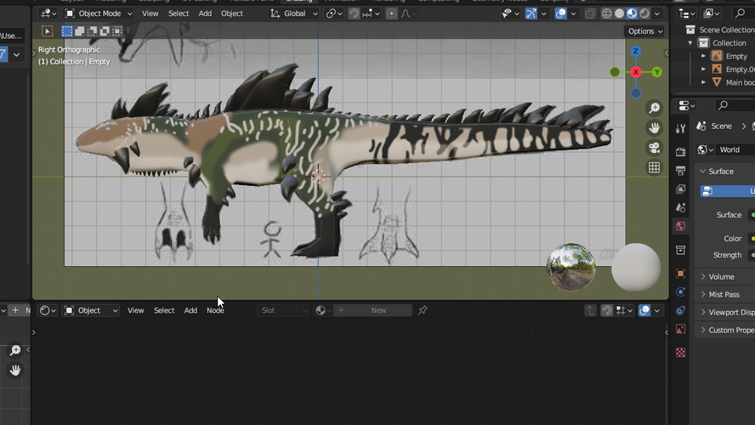Switch orthographic/perspective with the grid icon

click(654, 168)
